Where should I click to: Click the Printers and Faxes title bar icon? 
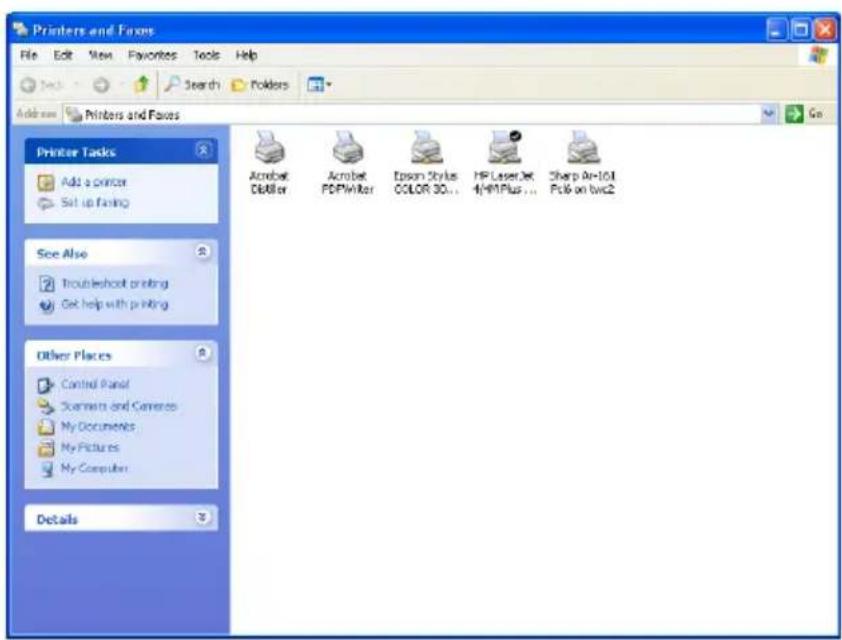pyautogui.click(x=20, y=29)
